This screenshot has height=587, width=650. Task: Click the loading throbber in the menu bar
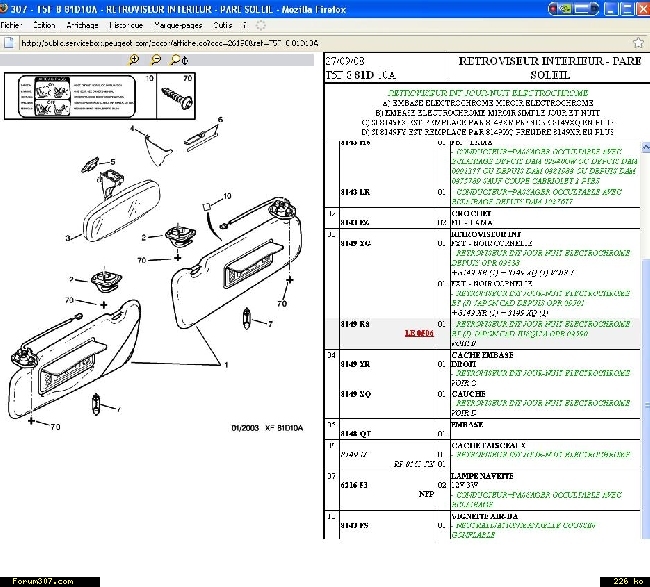260,25
